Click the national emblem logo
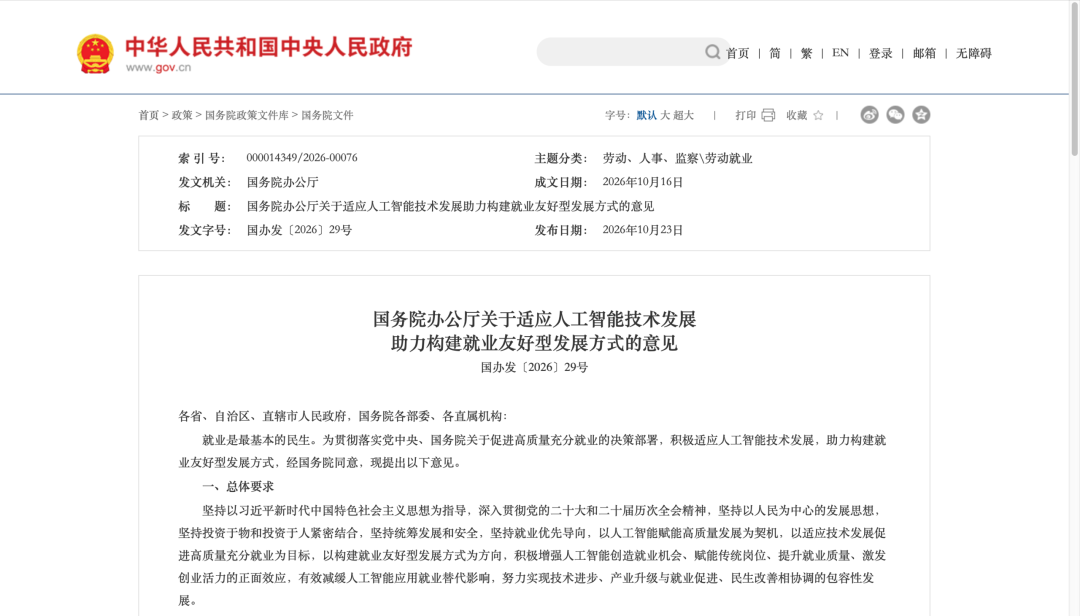The image size is (1080, 616). [x=95, y=54]
